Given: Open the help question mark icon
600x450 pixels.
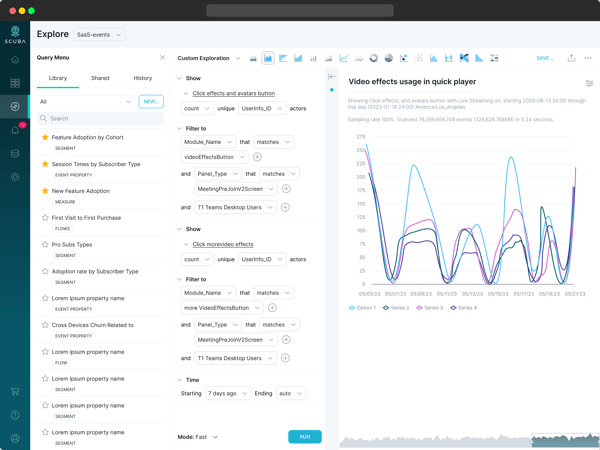Looking at the screenshot, I should 15,415.
